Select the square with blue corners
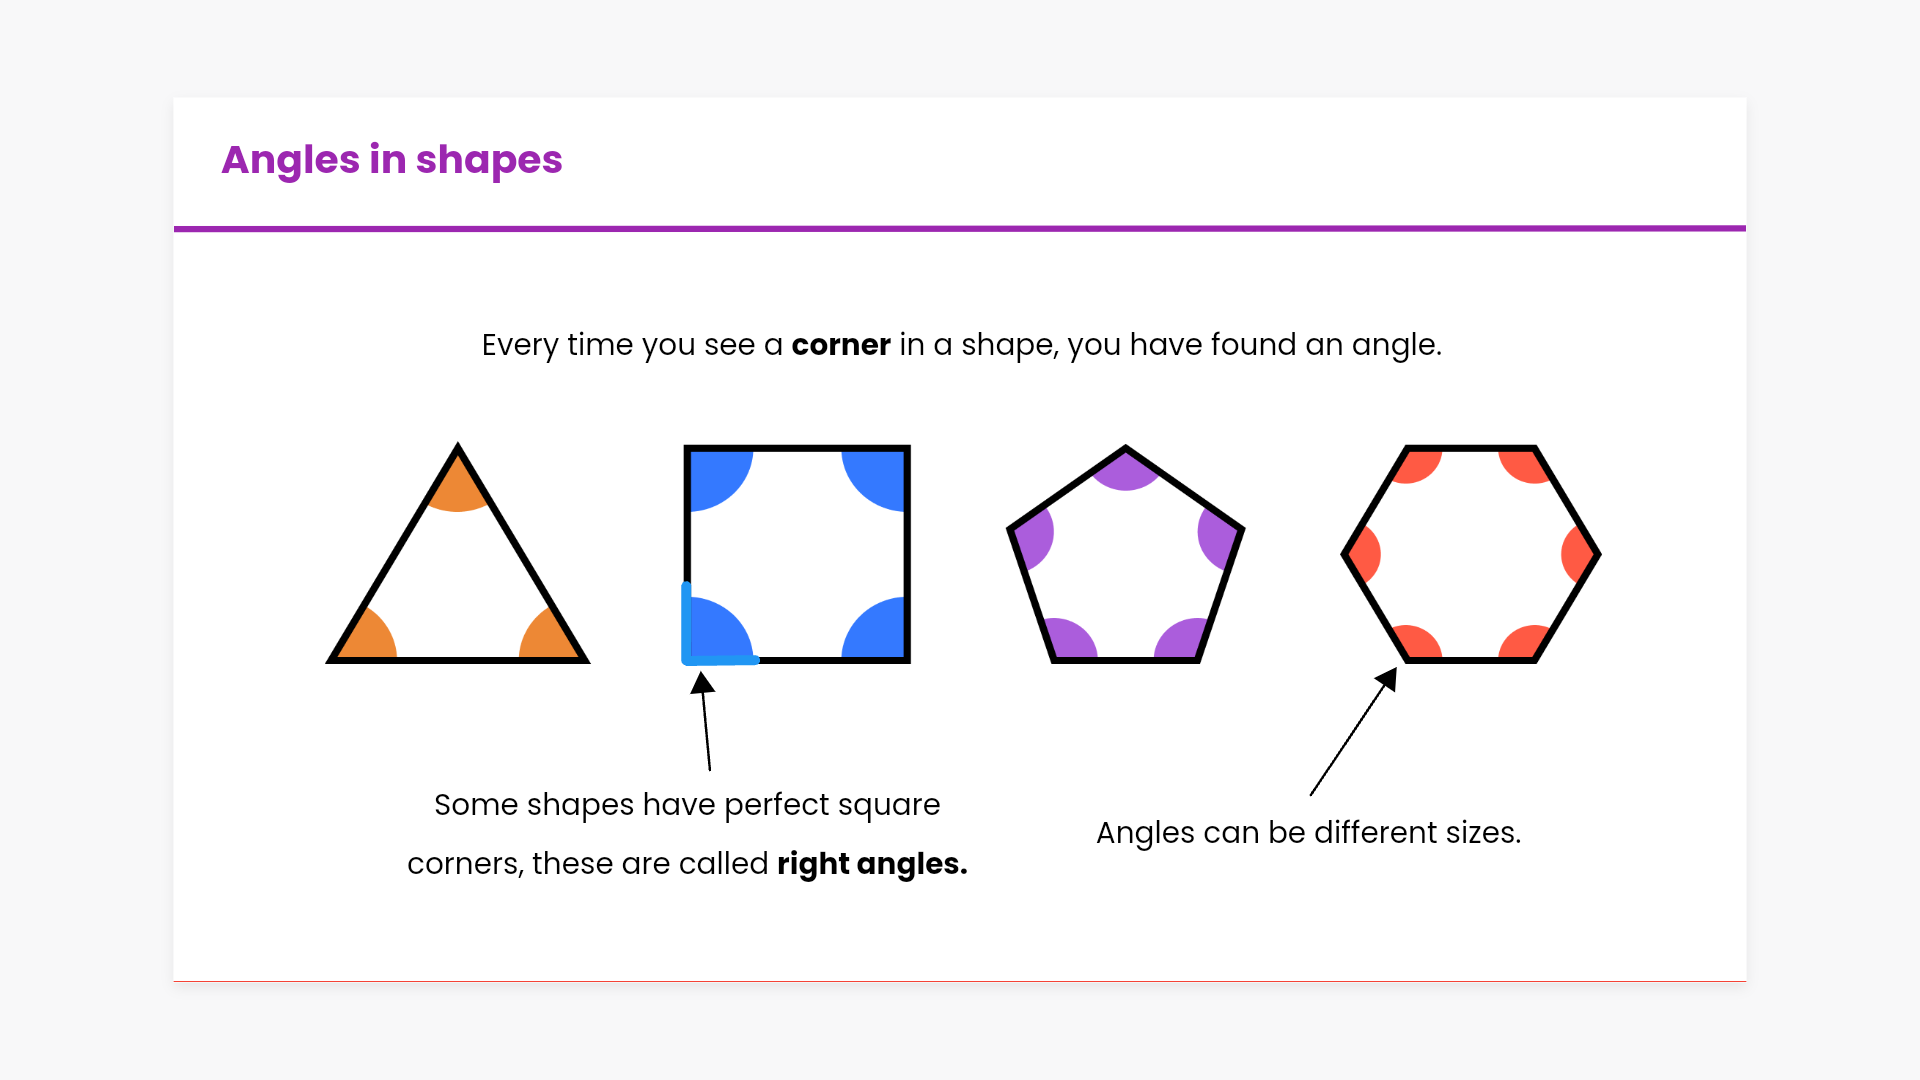The width and height of the screenshot is (1920, 1080). 797,553
